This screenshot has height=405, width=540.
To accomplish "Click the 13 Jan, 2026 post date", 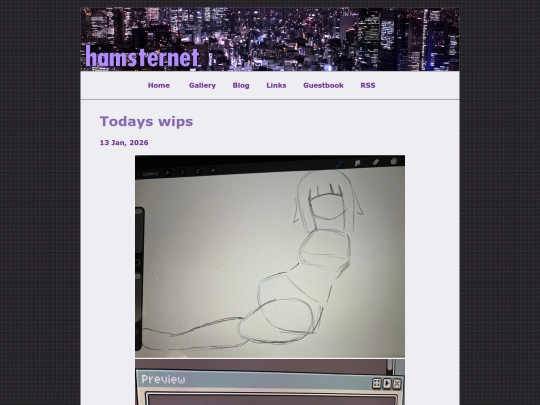I will pos(124,143).
